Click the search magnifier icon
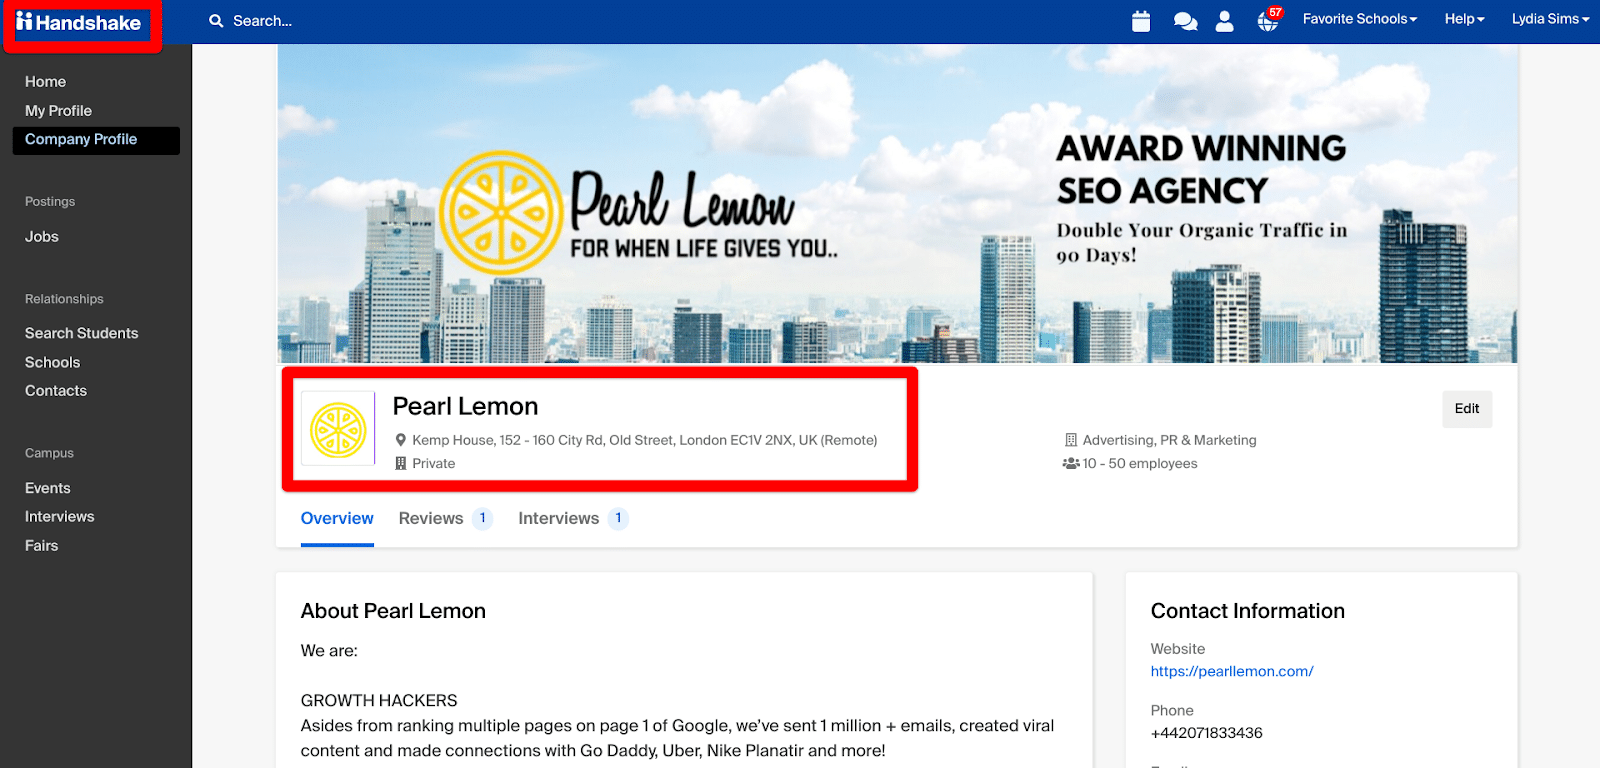This screenshot has height=768, width=1600. [216, 21]
